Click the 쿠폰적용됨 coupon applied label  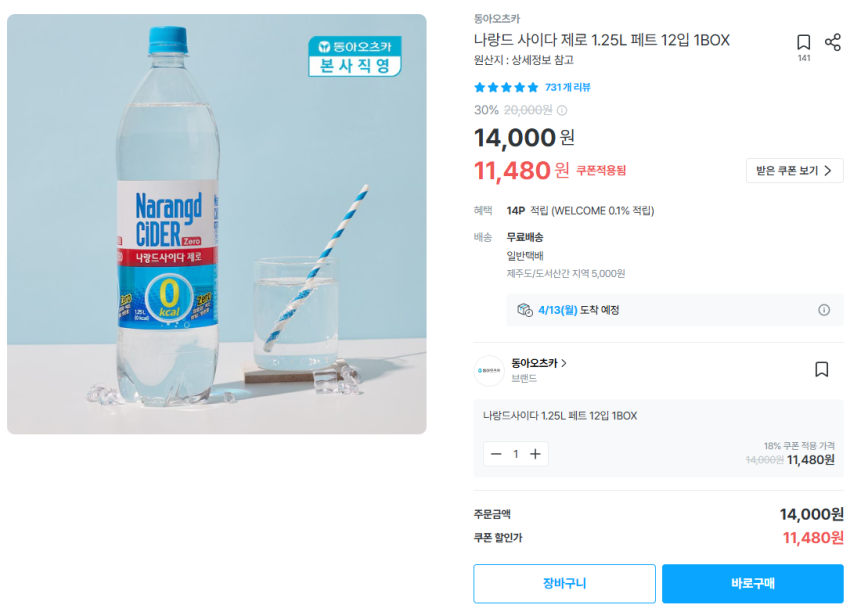point(601,171)
